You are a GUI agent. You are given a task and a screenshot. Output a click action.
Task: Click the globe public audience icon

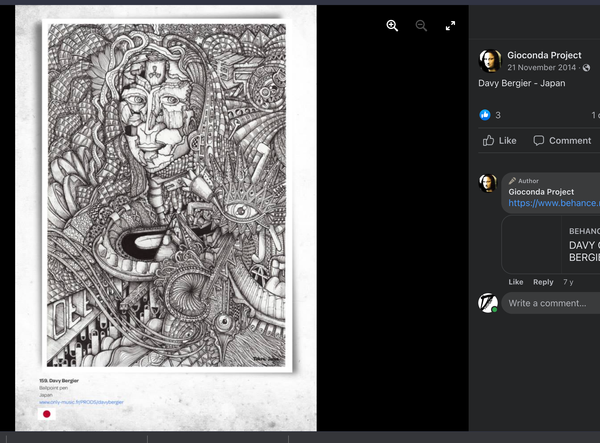tap(586, 68)
